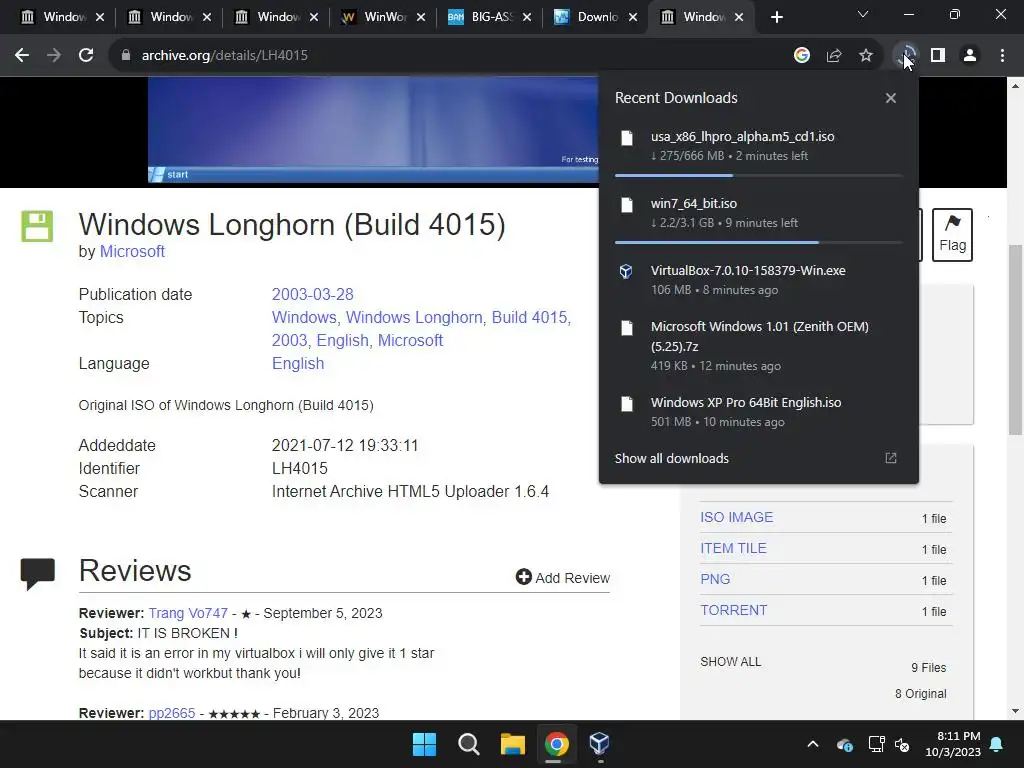Click the software floppy disk icon
1024x768 pixels.
tap(37, 226)
